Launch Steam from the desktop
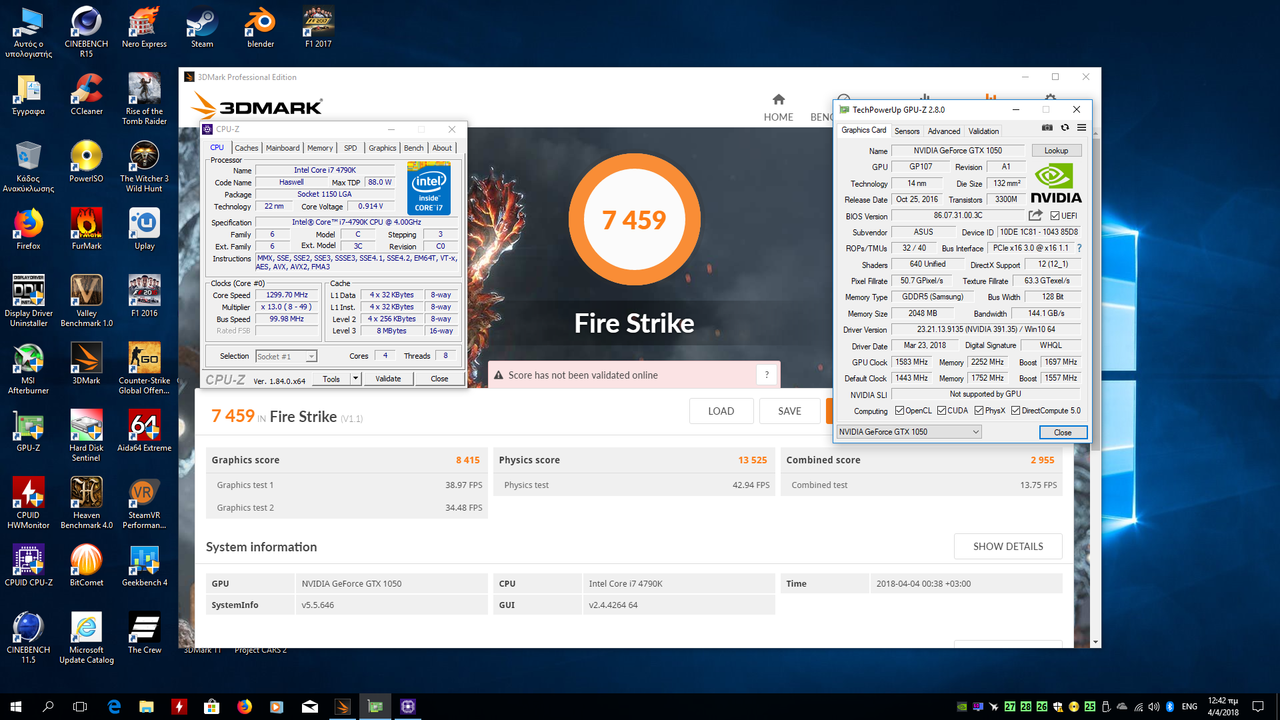The image size is (1280, 720). tap(202, 28)
